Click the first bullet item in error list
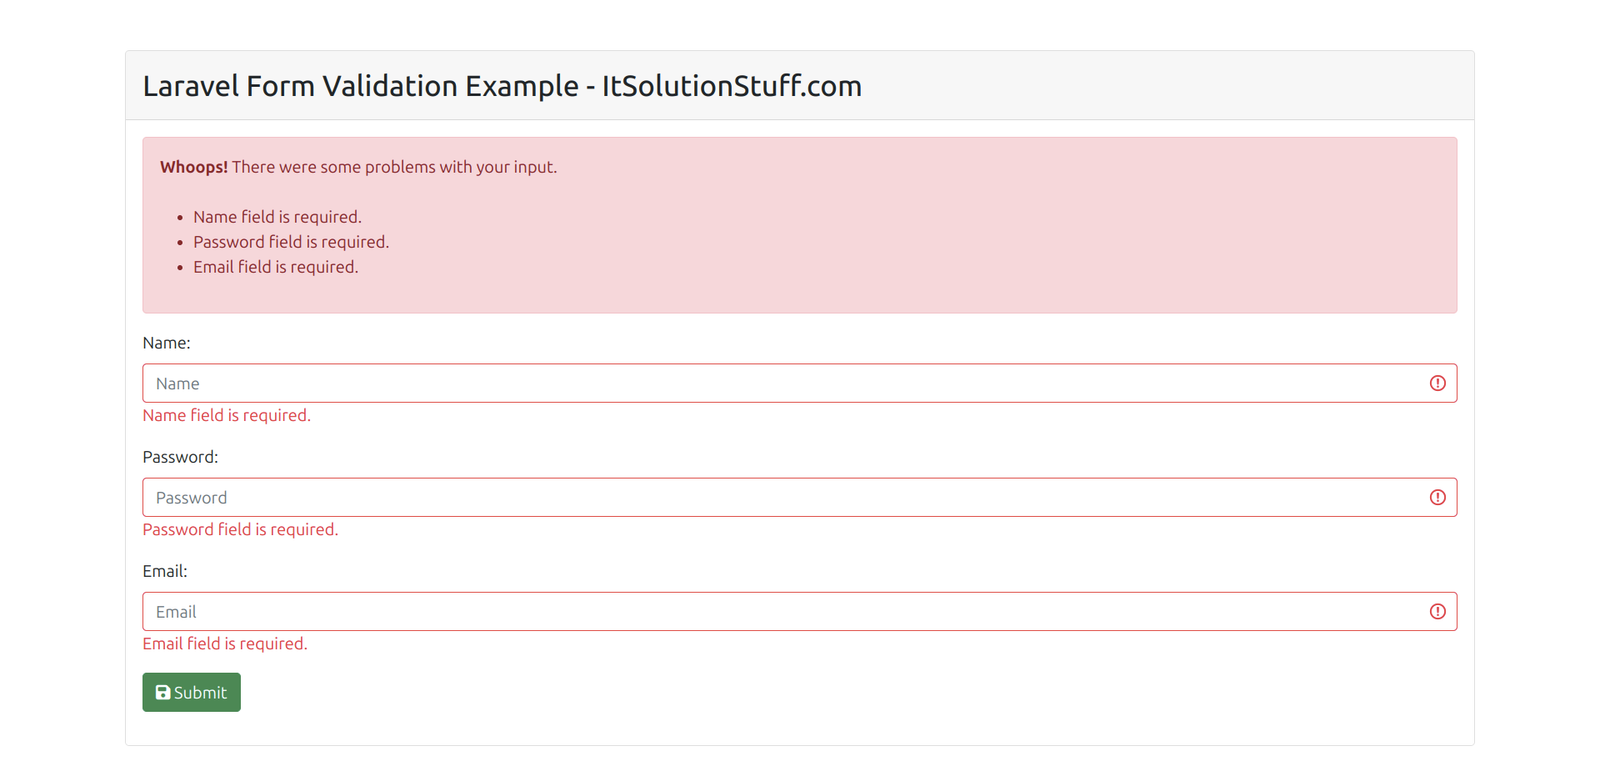 [277, 216]
